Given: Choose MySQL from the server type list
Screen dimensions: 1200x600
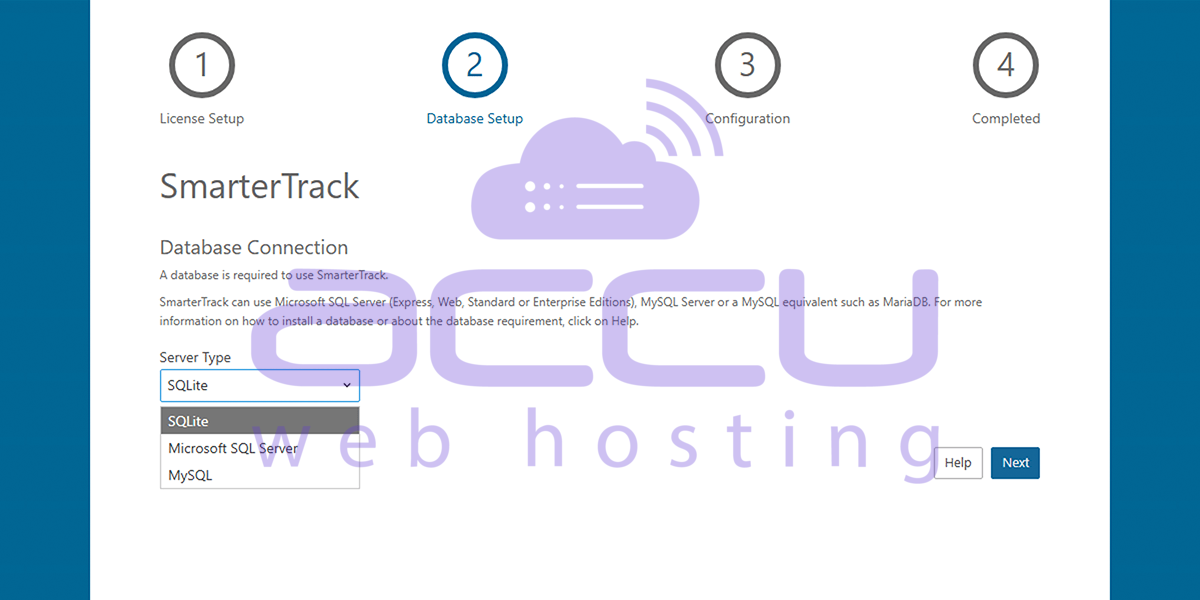Looking at the screenshot, I should pyautogui.click(x=260, y=475).
